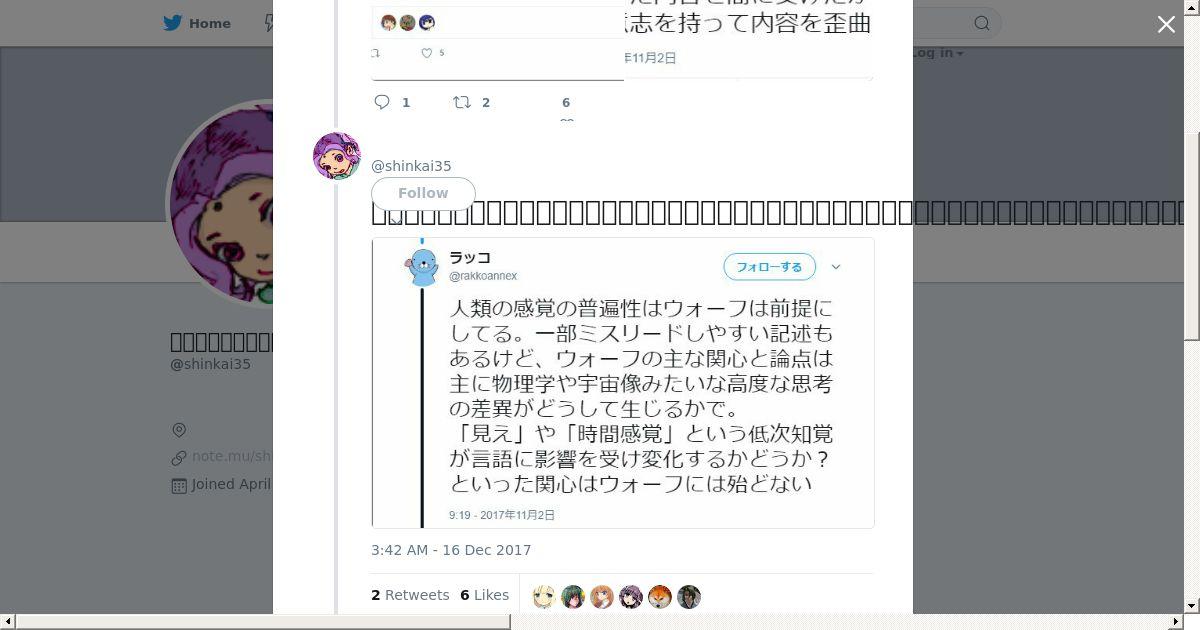Close the tweet overlay with X
Screen dimensions: 1200x630
pyautogui.click(x=1166, y=25)
